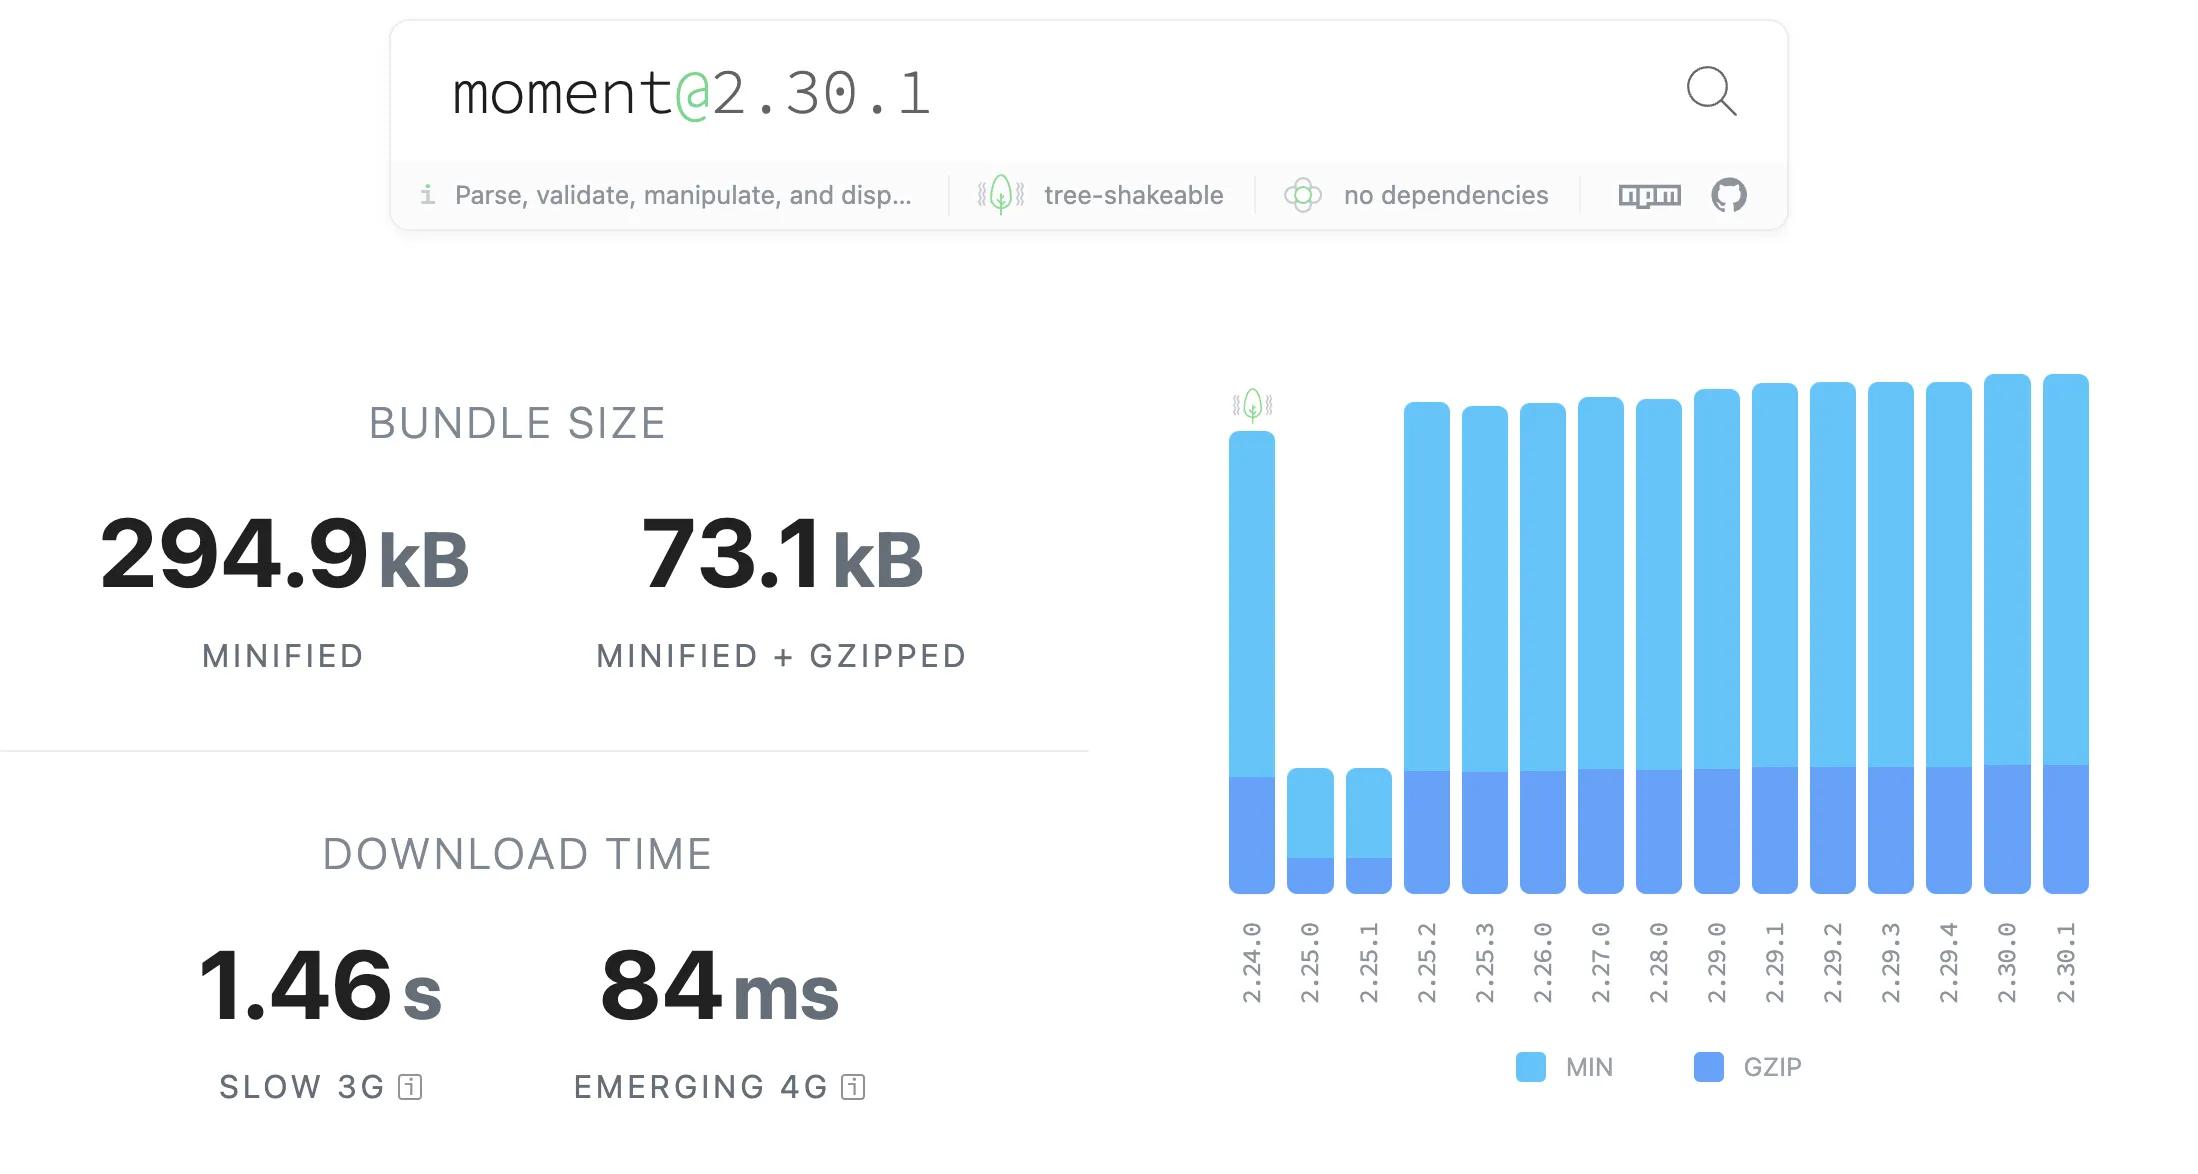Viewport: 2198px width, 1174px height.
Task: Click the GZIP darker-blue legend swatch
Action: pos(1708,1067)
